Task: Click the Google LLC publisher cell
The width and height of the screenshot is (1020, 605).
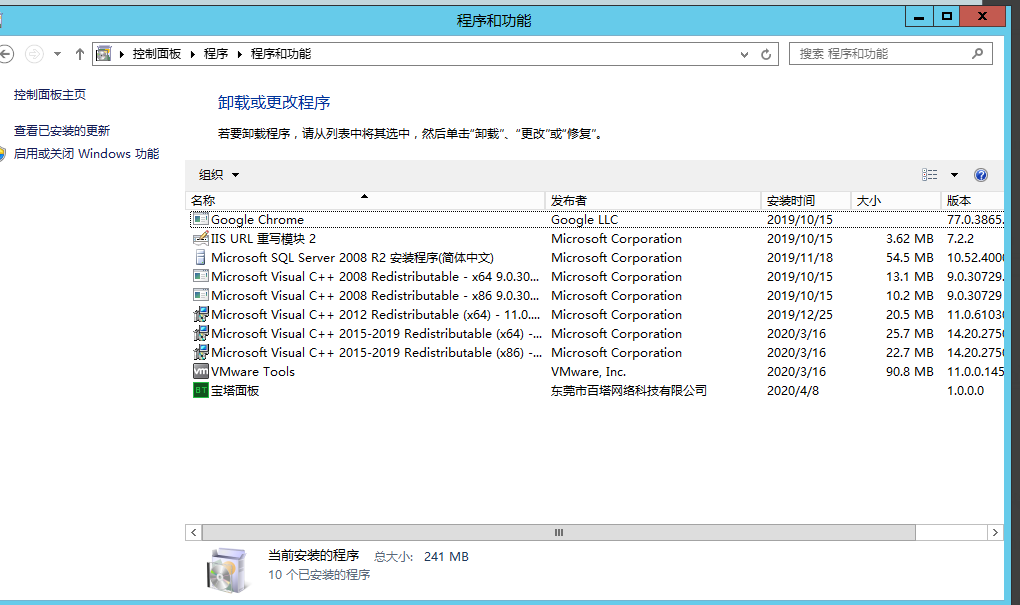Action: click(x=585, y=220)
